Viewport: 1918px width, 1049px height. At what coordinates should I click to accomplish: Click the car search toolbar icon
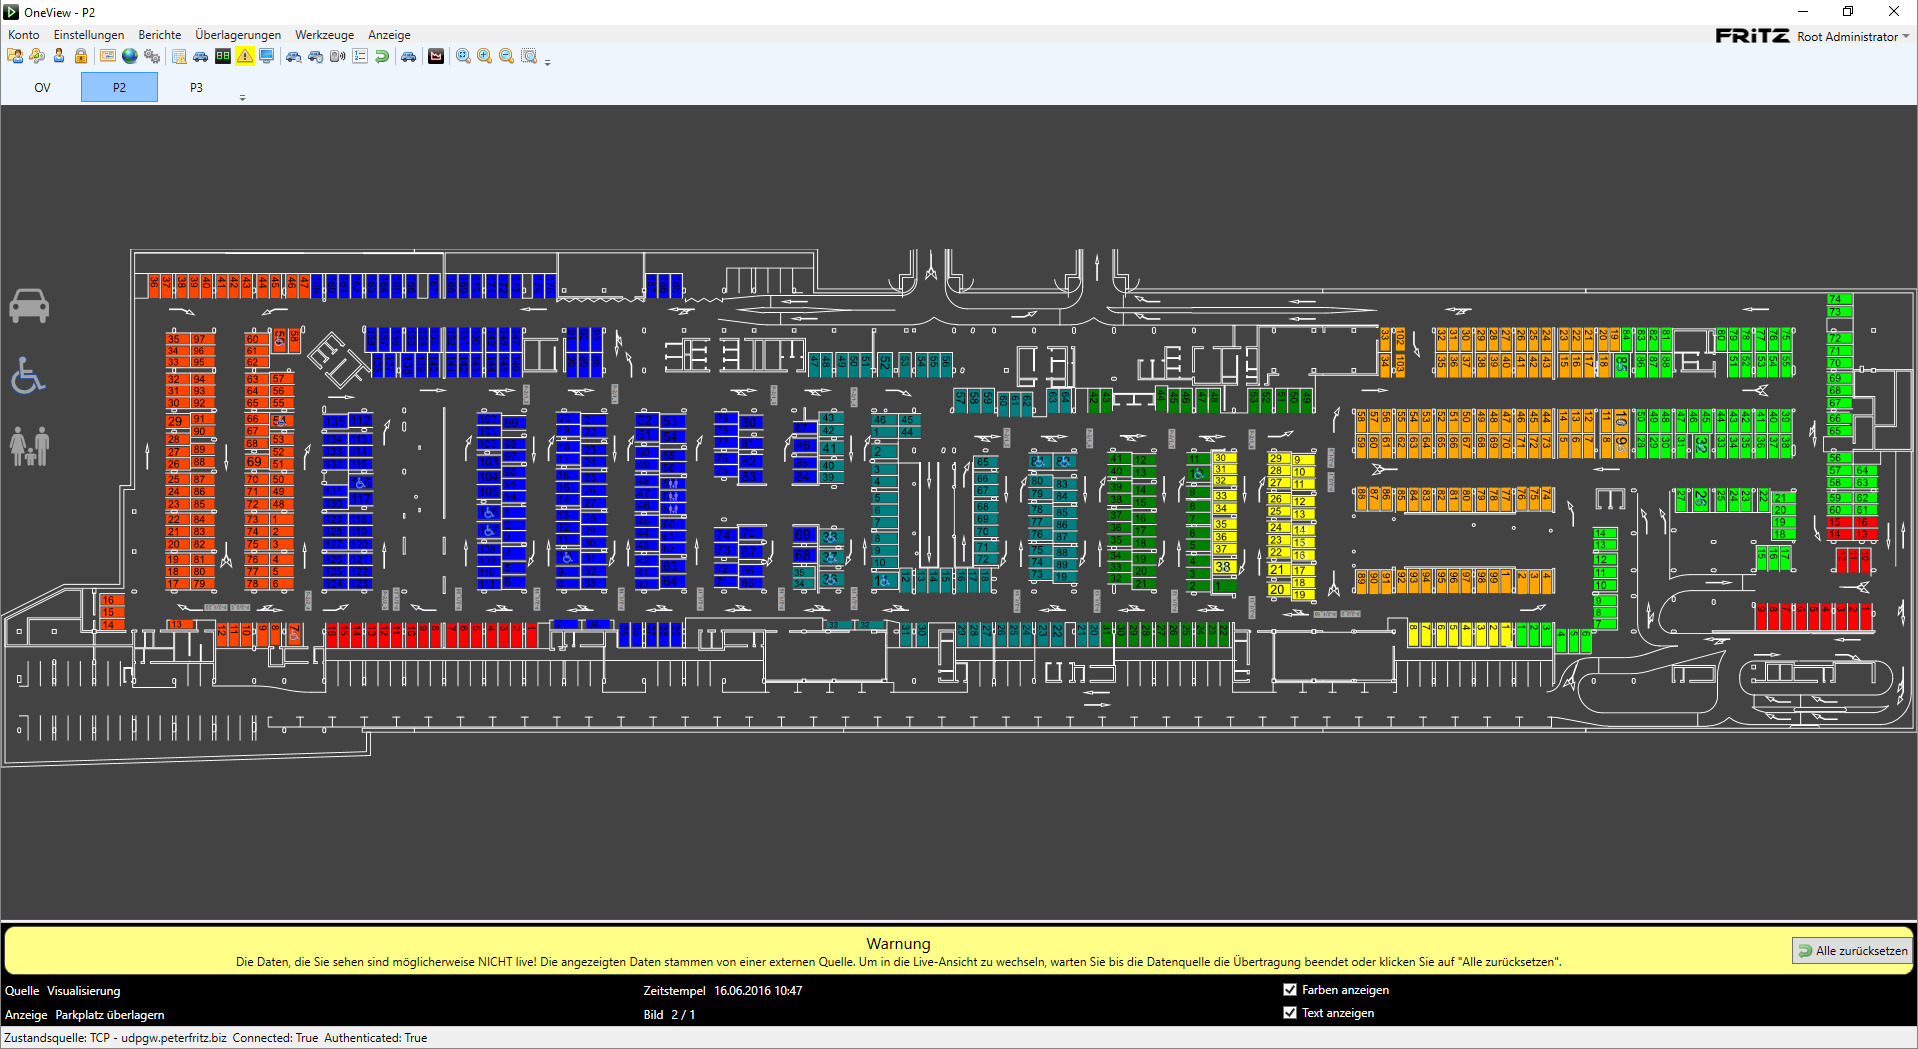tap(294, 56)
